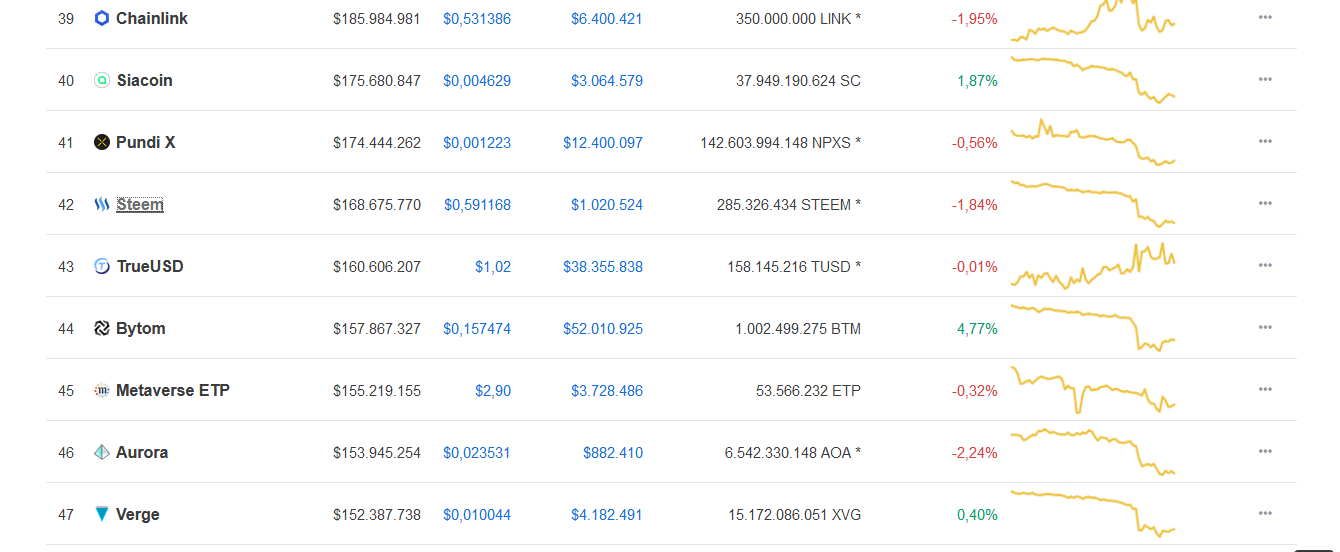Open the three-dot menu for Verge
1340x552 pixels.
click(1265, 513)
